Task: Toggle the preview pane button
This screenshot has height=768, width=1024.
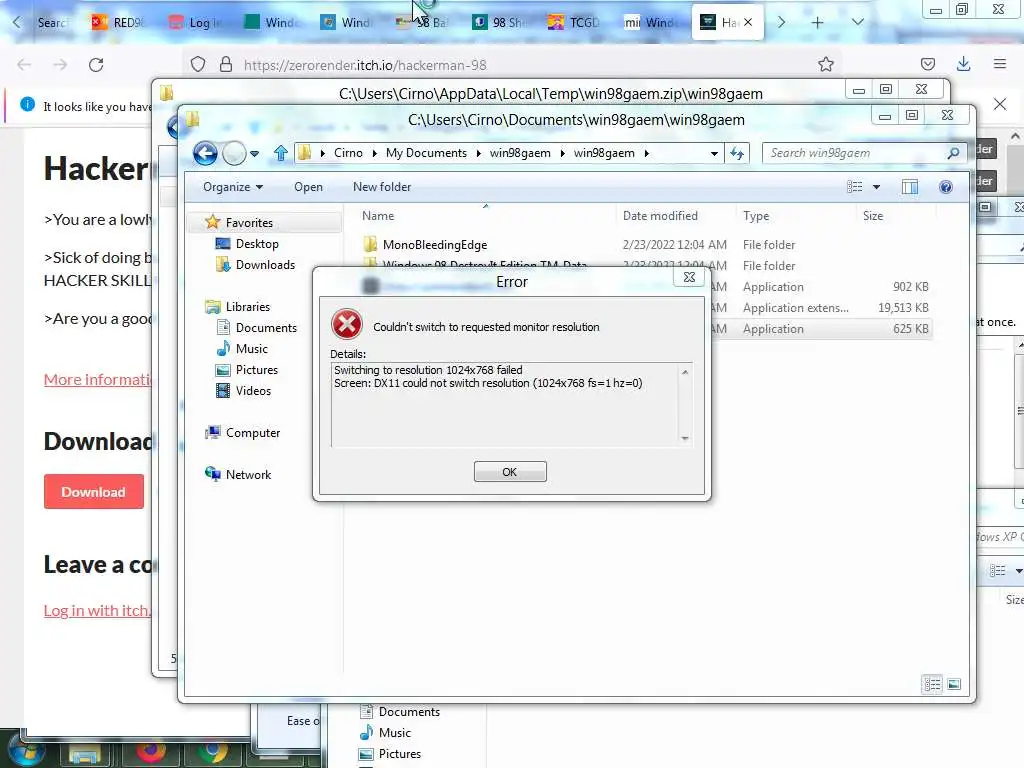Action: pos(910,187)
